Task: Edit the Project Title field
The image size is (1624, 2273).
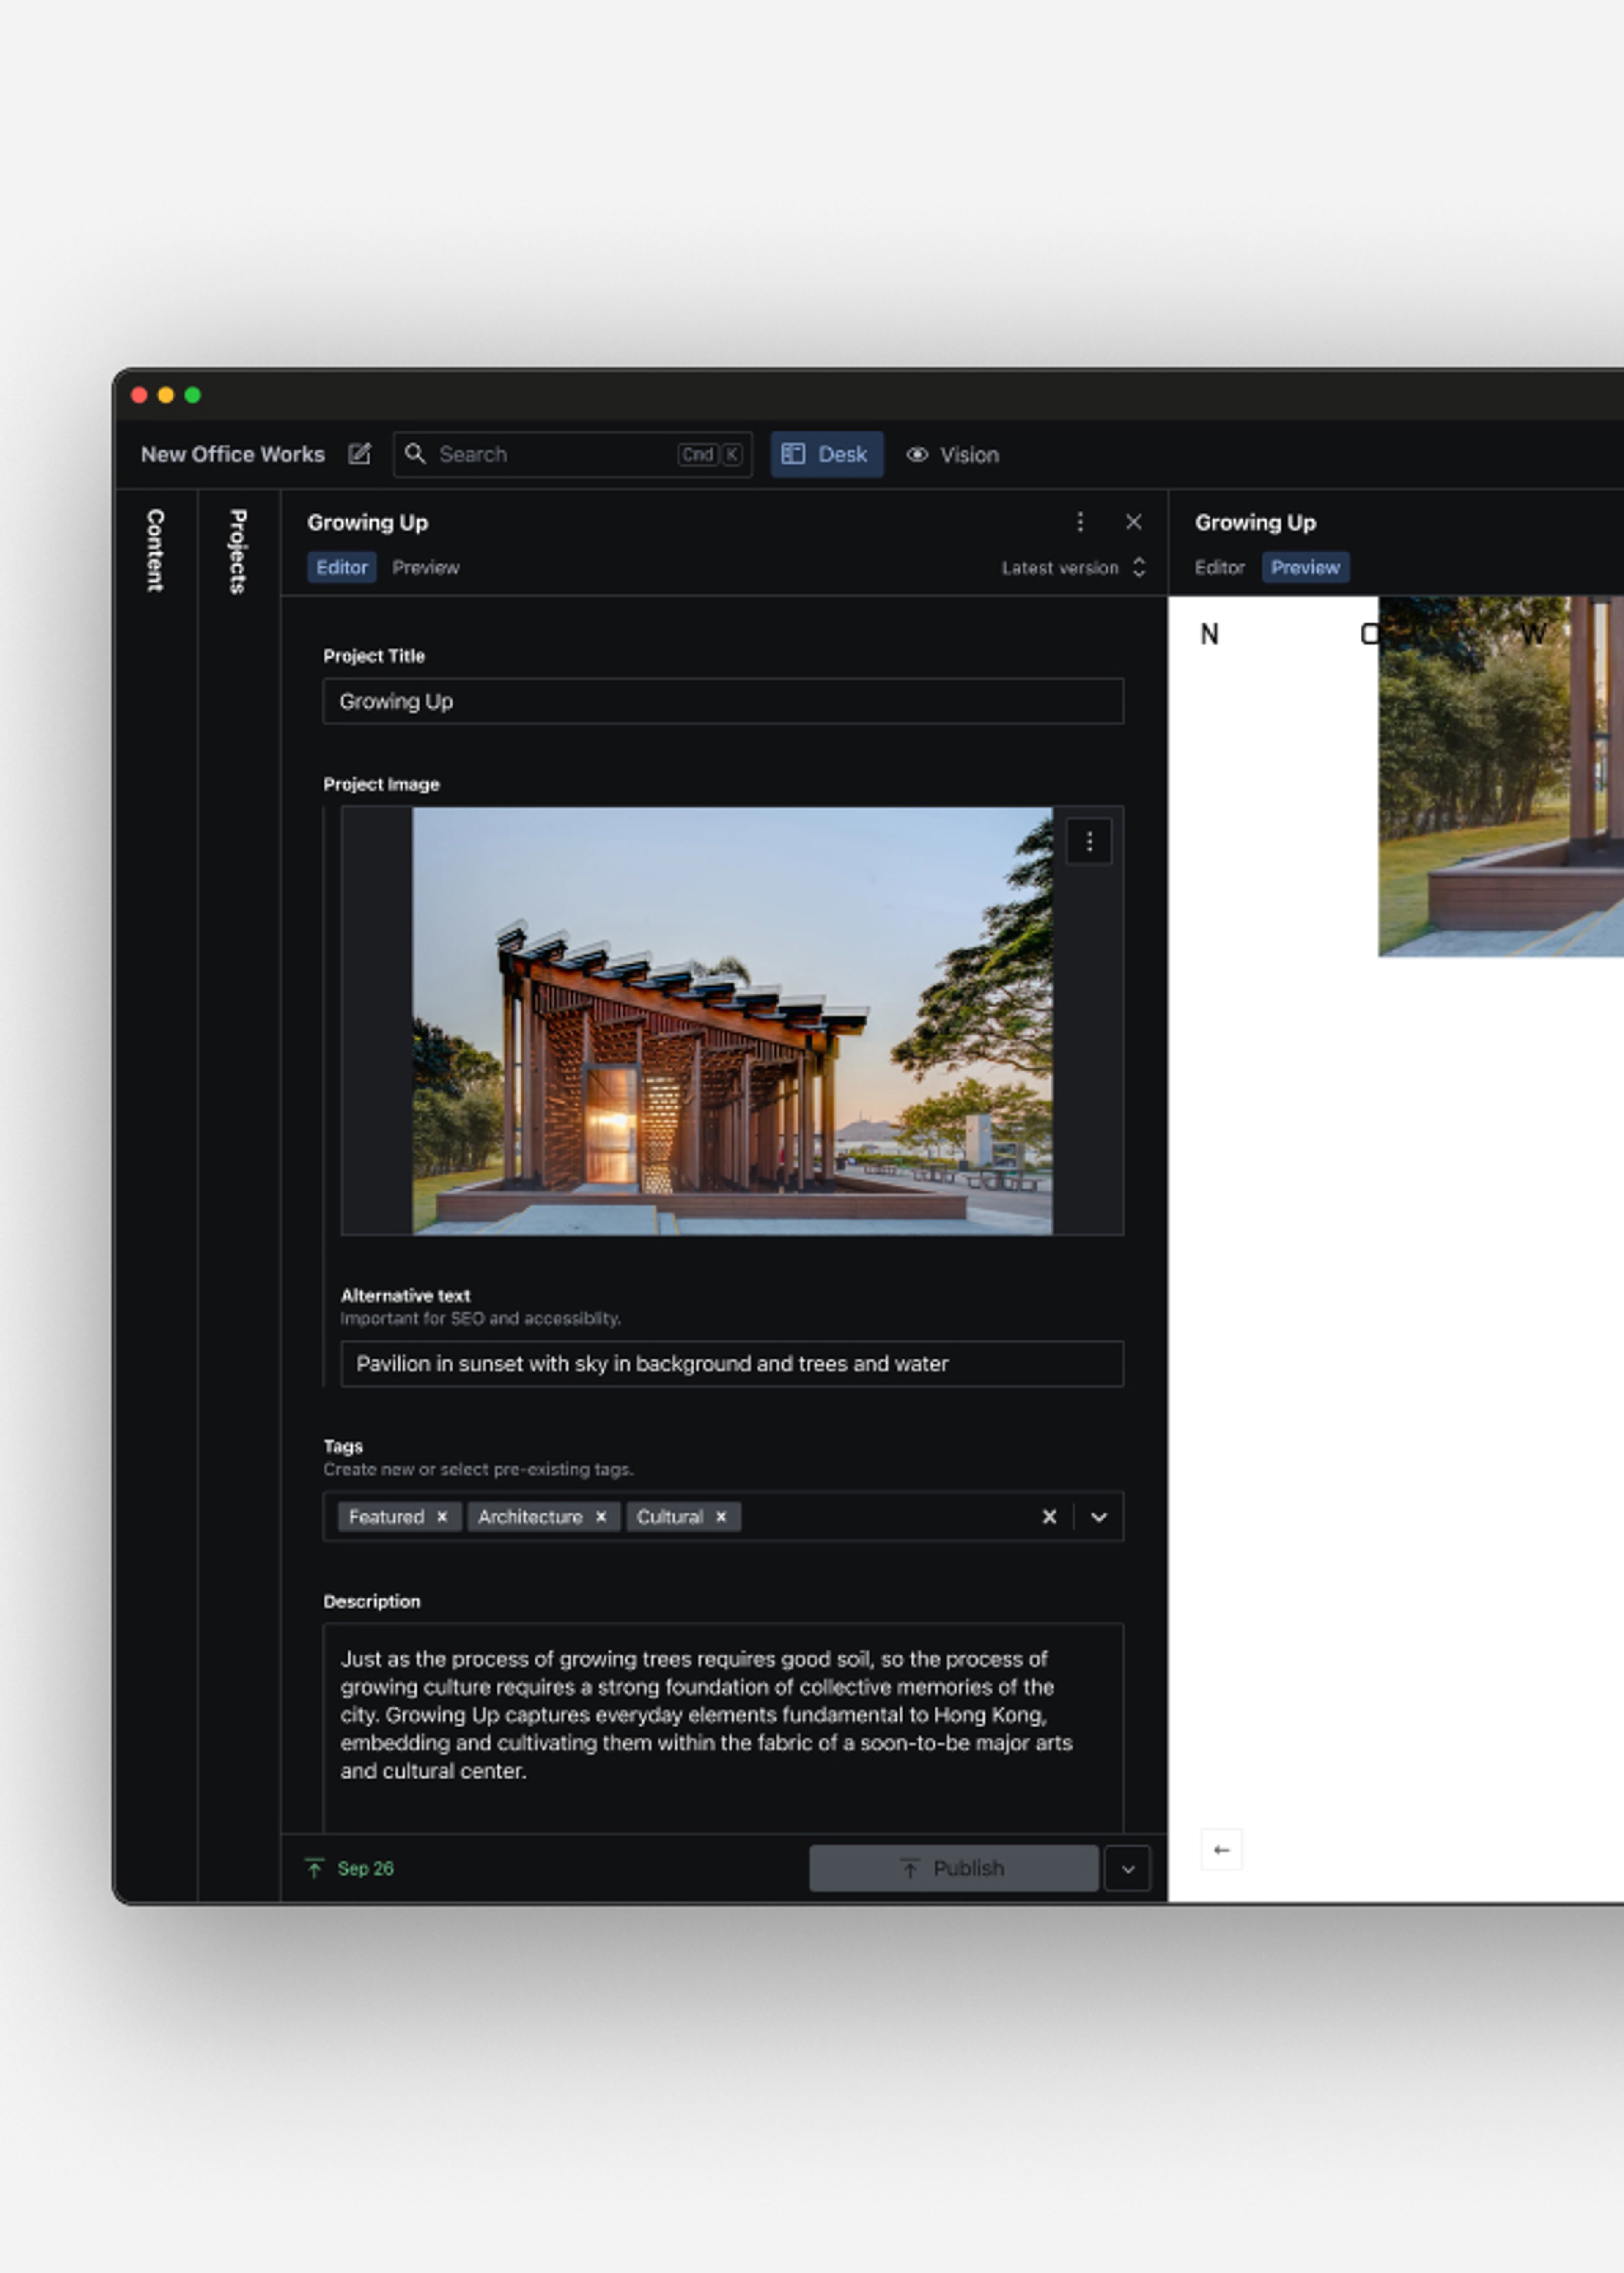Action: click(723, 701)
